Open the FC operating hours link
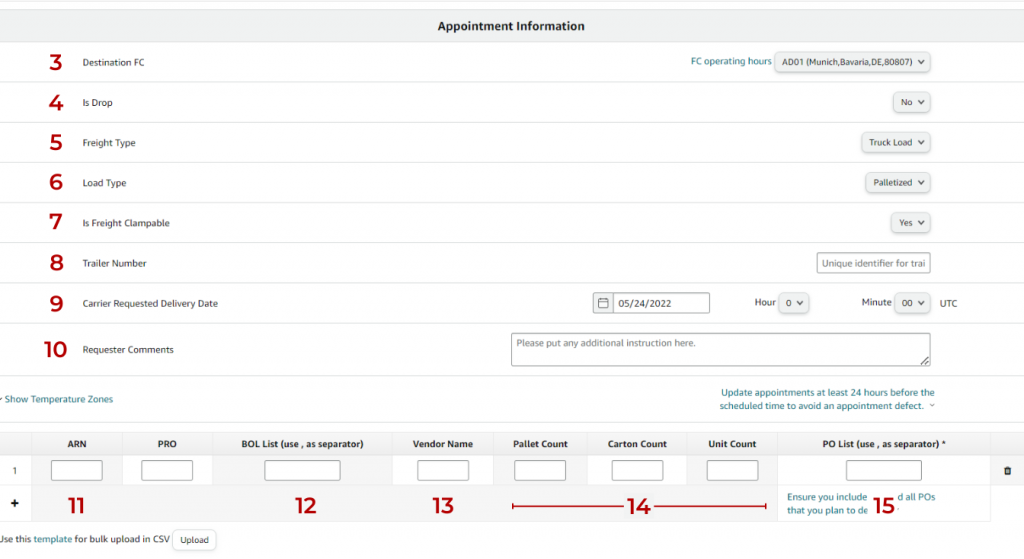Screen dimensions: 1024x559 coord(731,62)
